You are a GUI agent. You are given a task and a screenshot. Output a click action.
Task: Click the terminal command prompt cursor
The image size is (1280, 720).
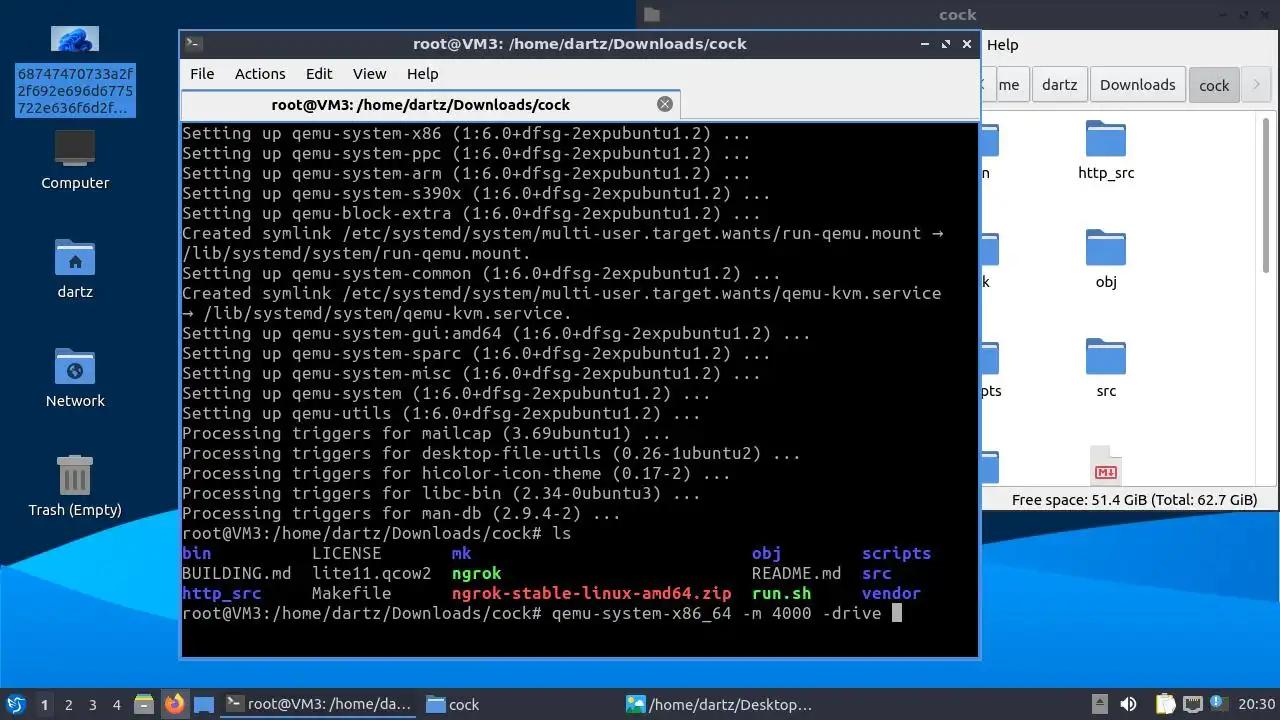[897, 613]
